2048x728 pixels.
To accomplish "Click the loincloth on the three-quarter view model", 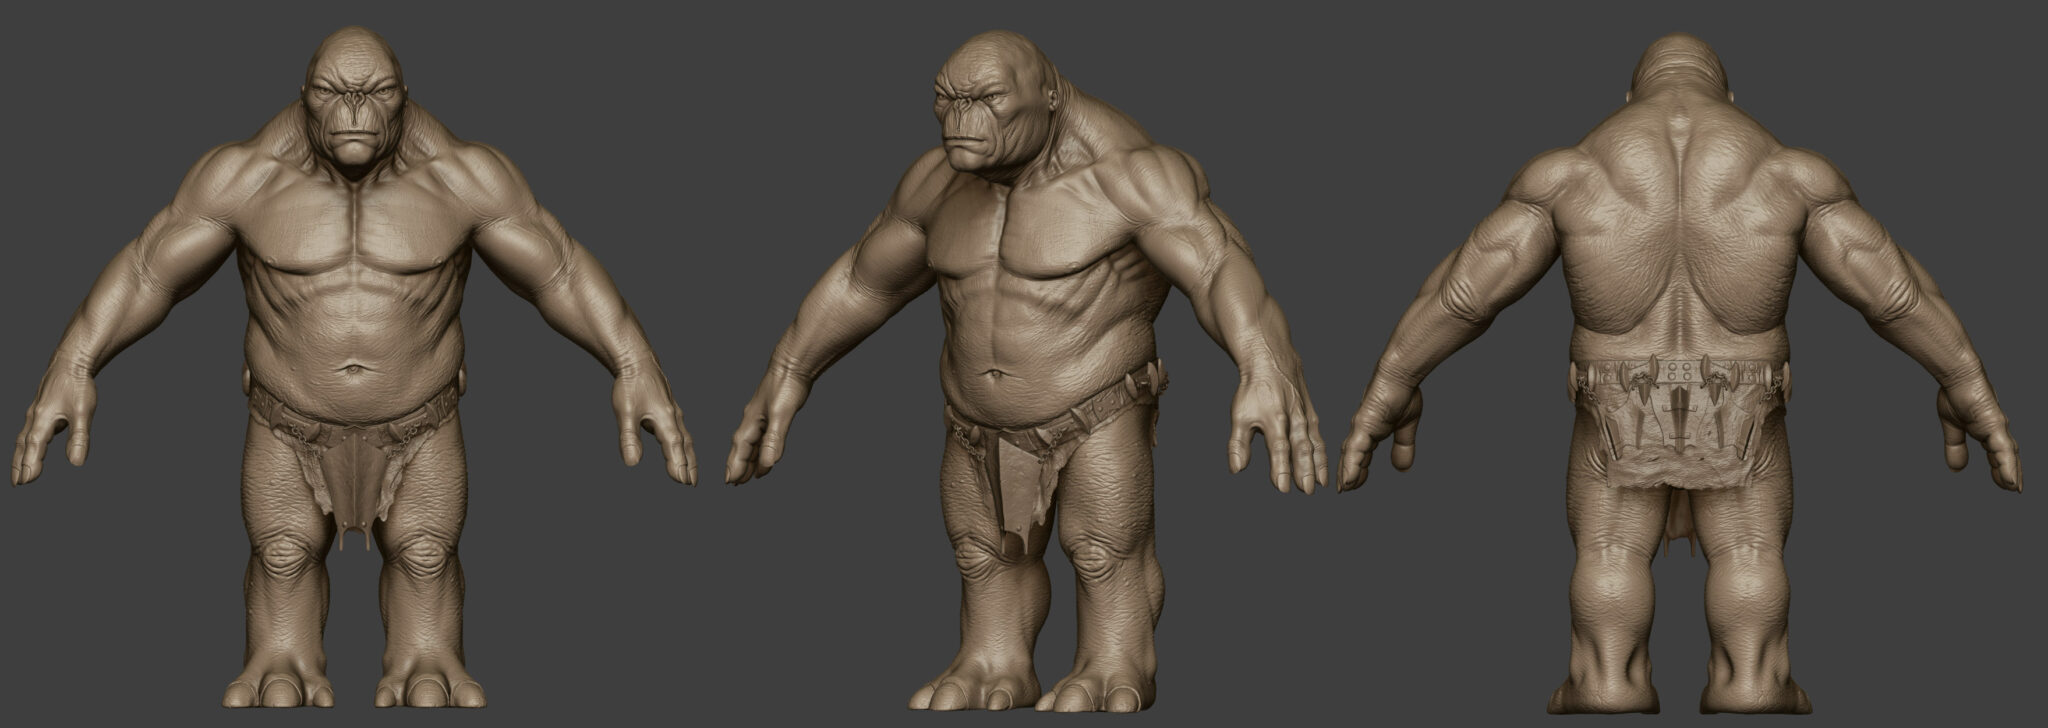I will pyautogui.click(x=1020, y=490).
